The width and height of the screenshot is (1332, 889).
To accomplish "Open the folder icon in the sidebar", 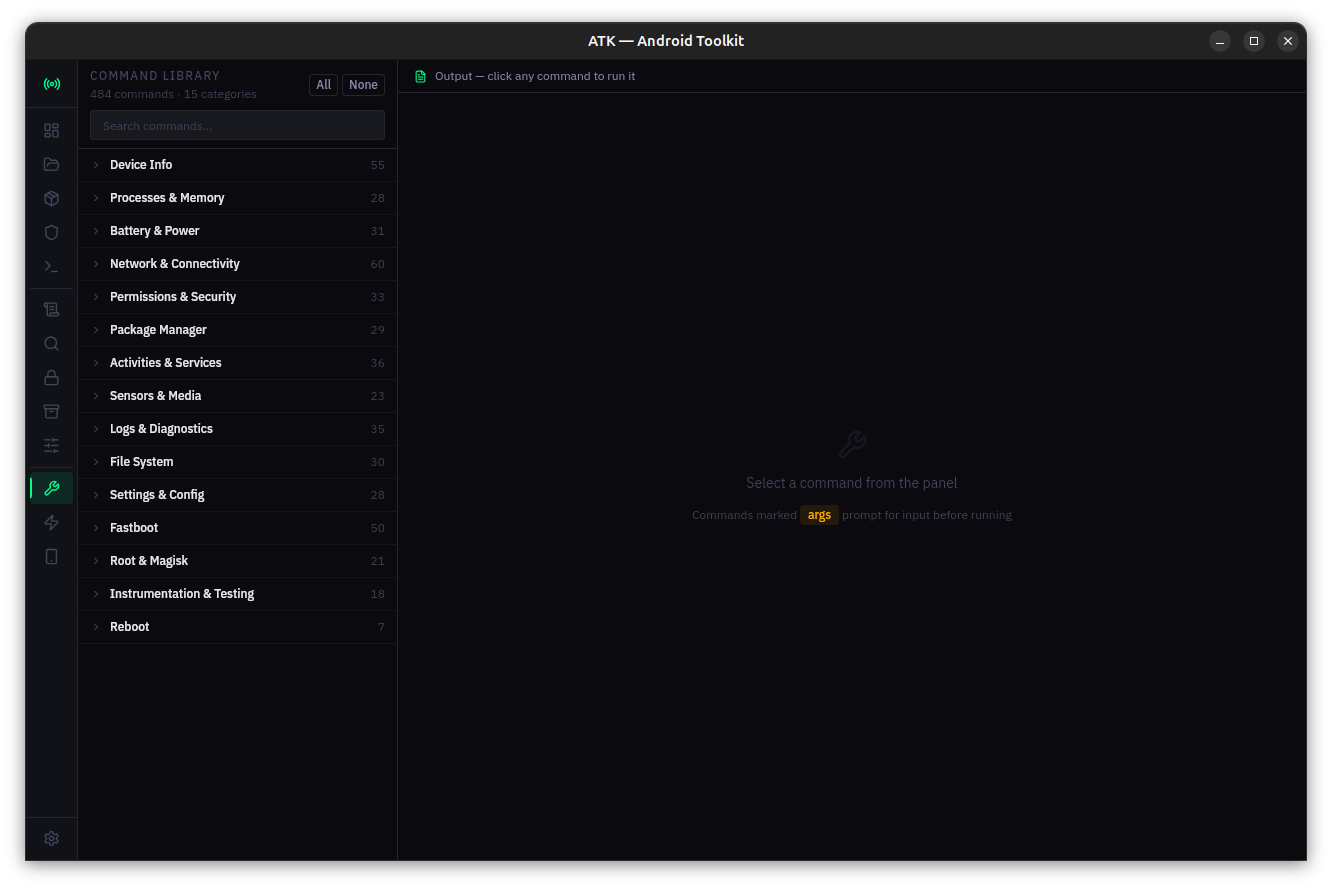I will point(52,165).
